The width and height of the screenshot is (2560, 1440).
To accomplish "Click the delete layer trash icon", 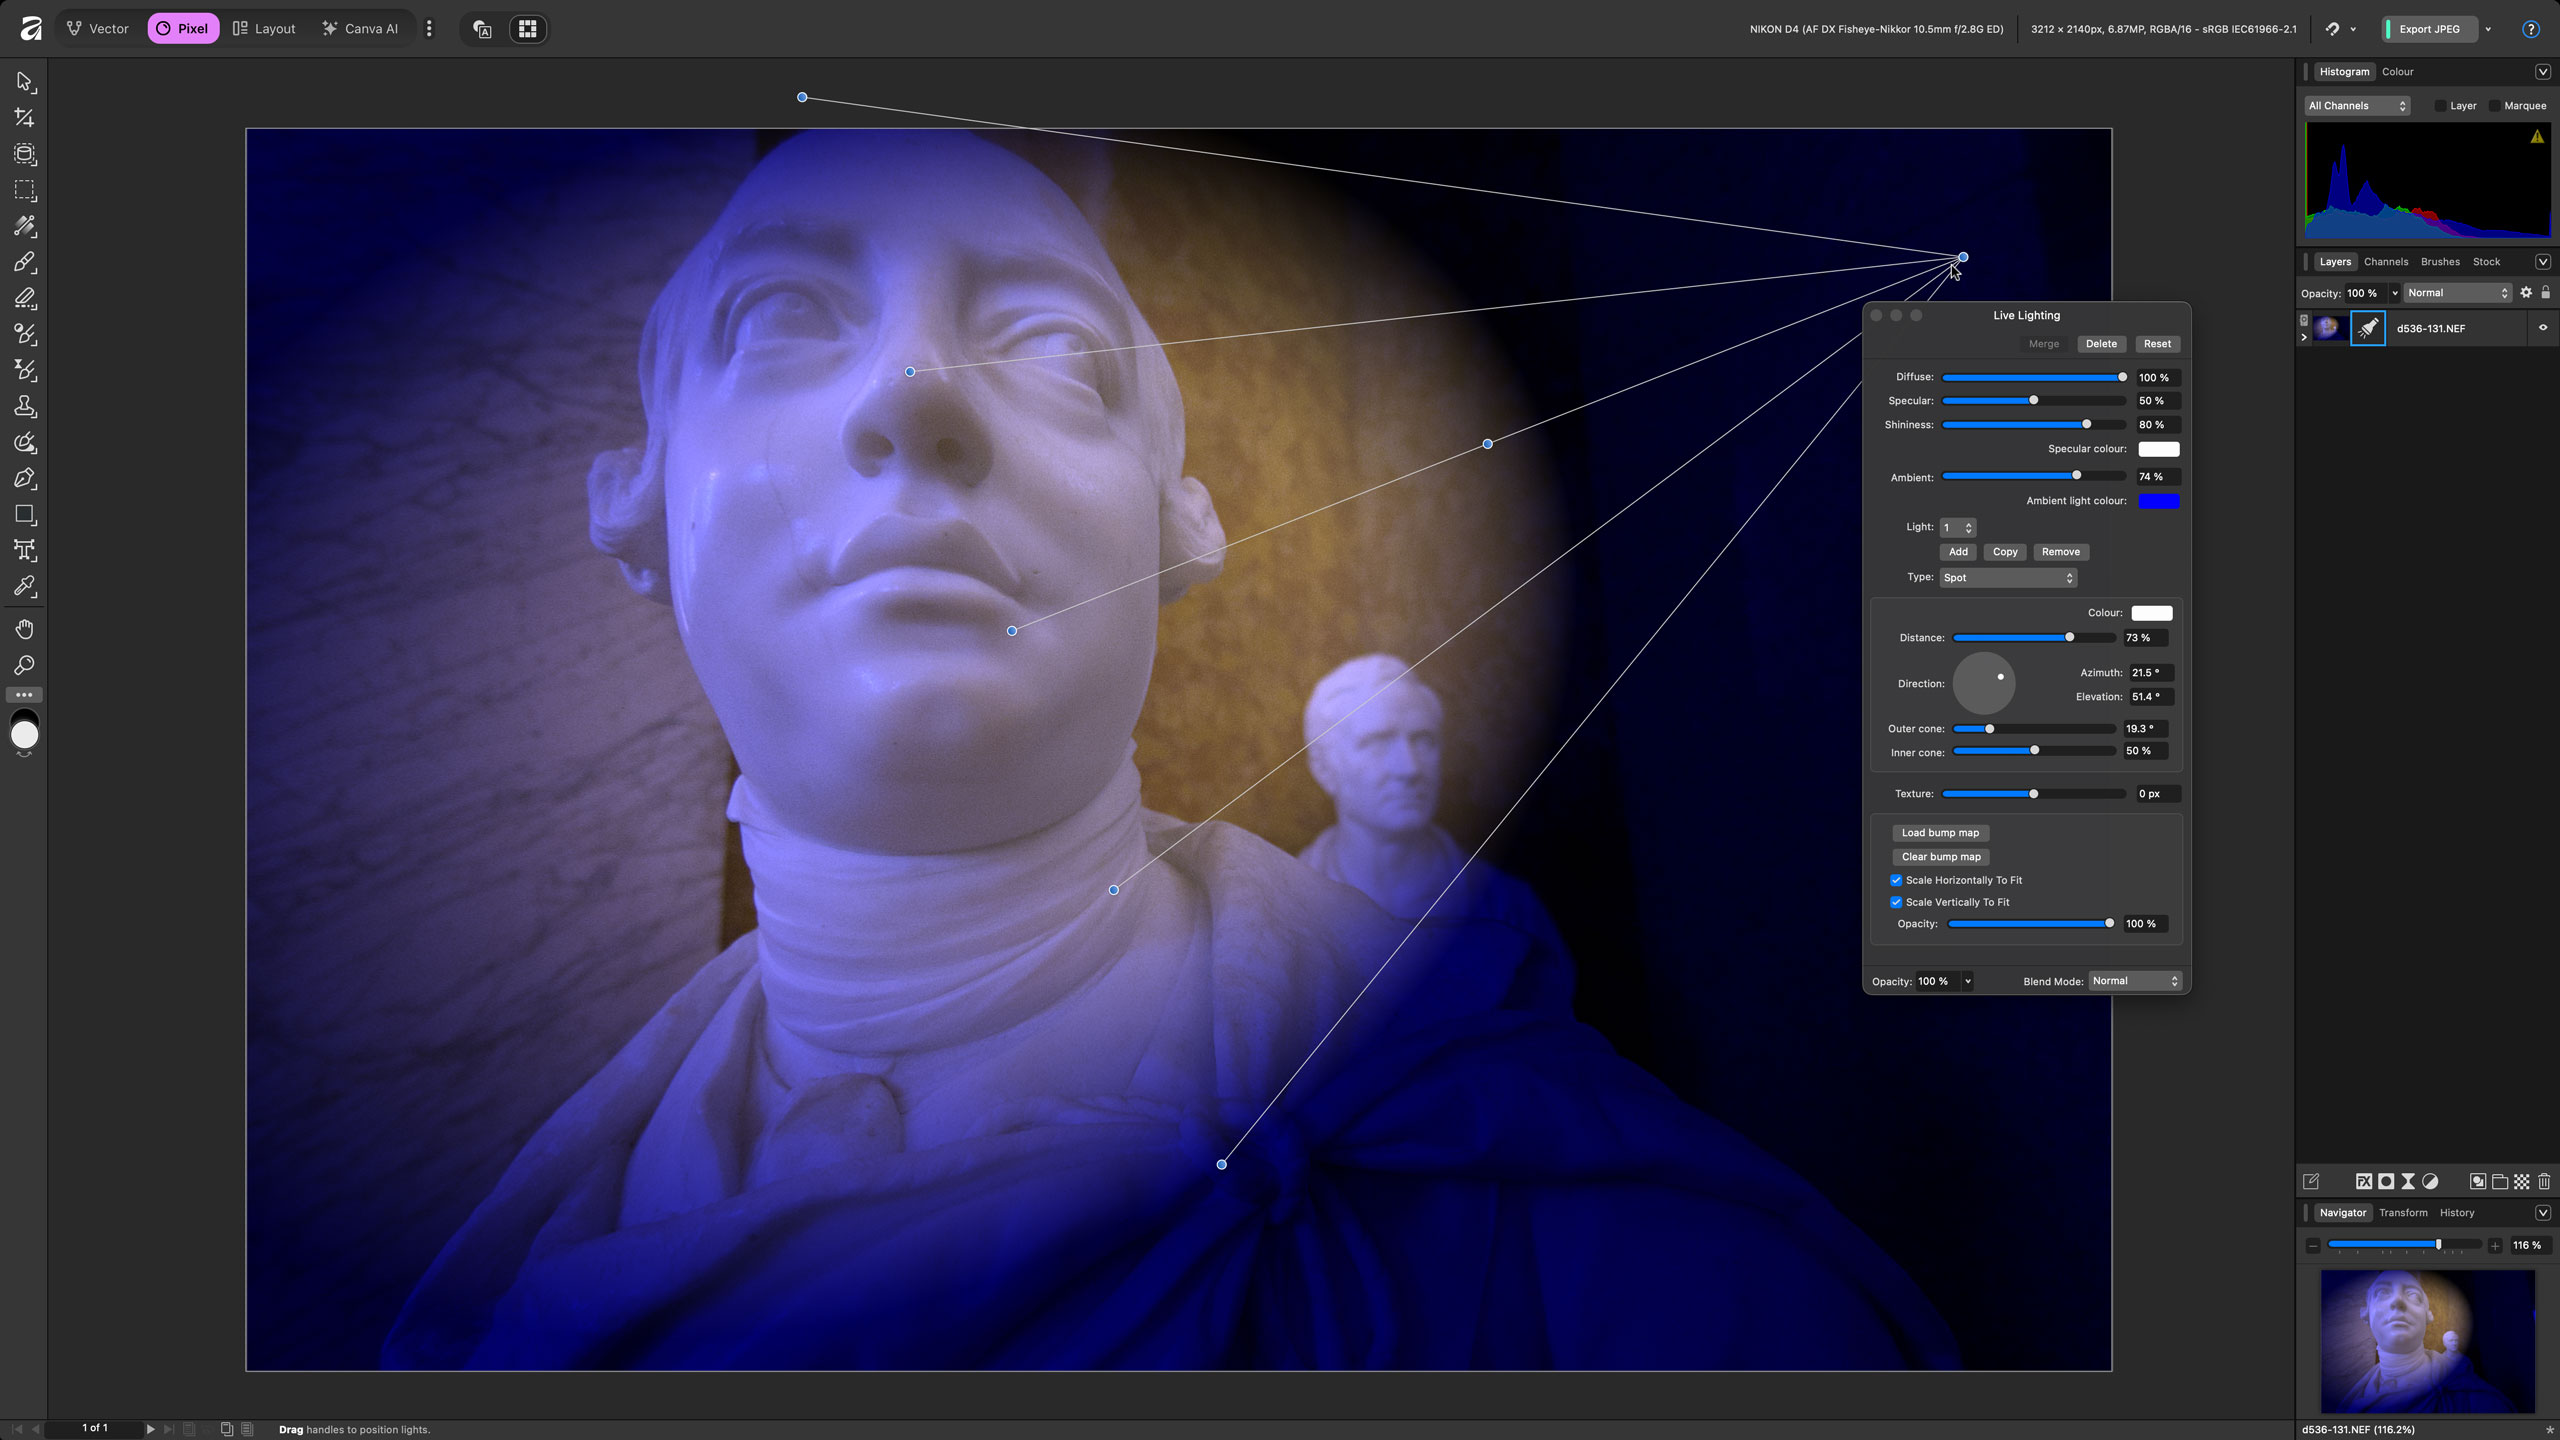I will click(x=2544, y=1181).
